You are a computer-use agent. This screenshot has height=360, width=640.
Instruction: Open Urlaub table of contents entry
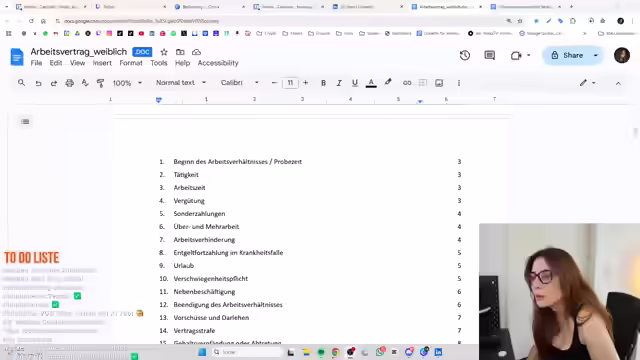[x=184, y=265]
